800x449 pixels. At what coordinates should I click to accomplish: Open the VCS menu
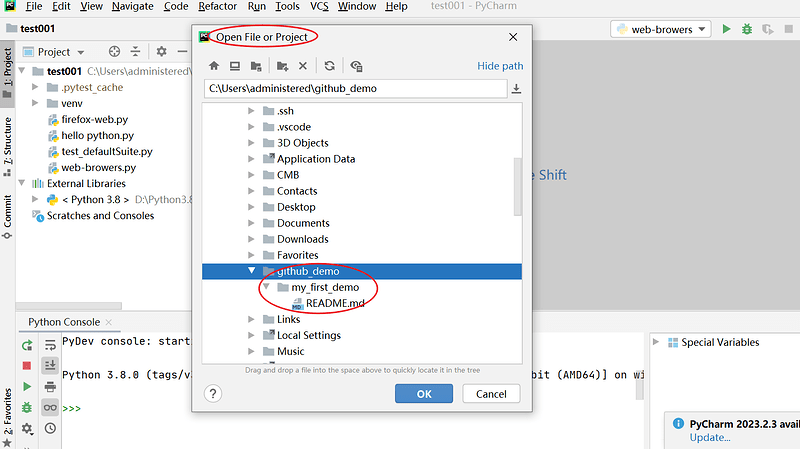pos(319,6)
